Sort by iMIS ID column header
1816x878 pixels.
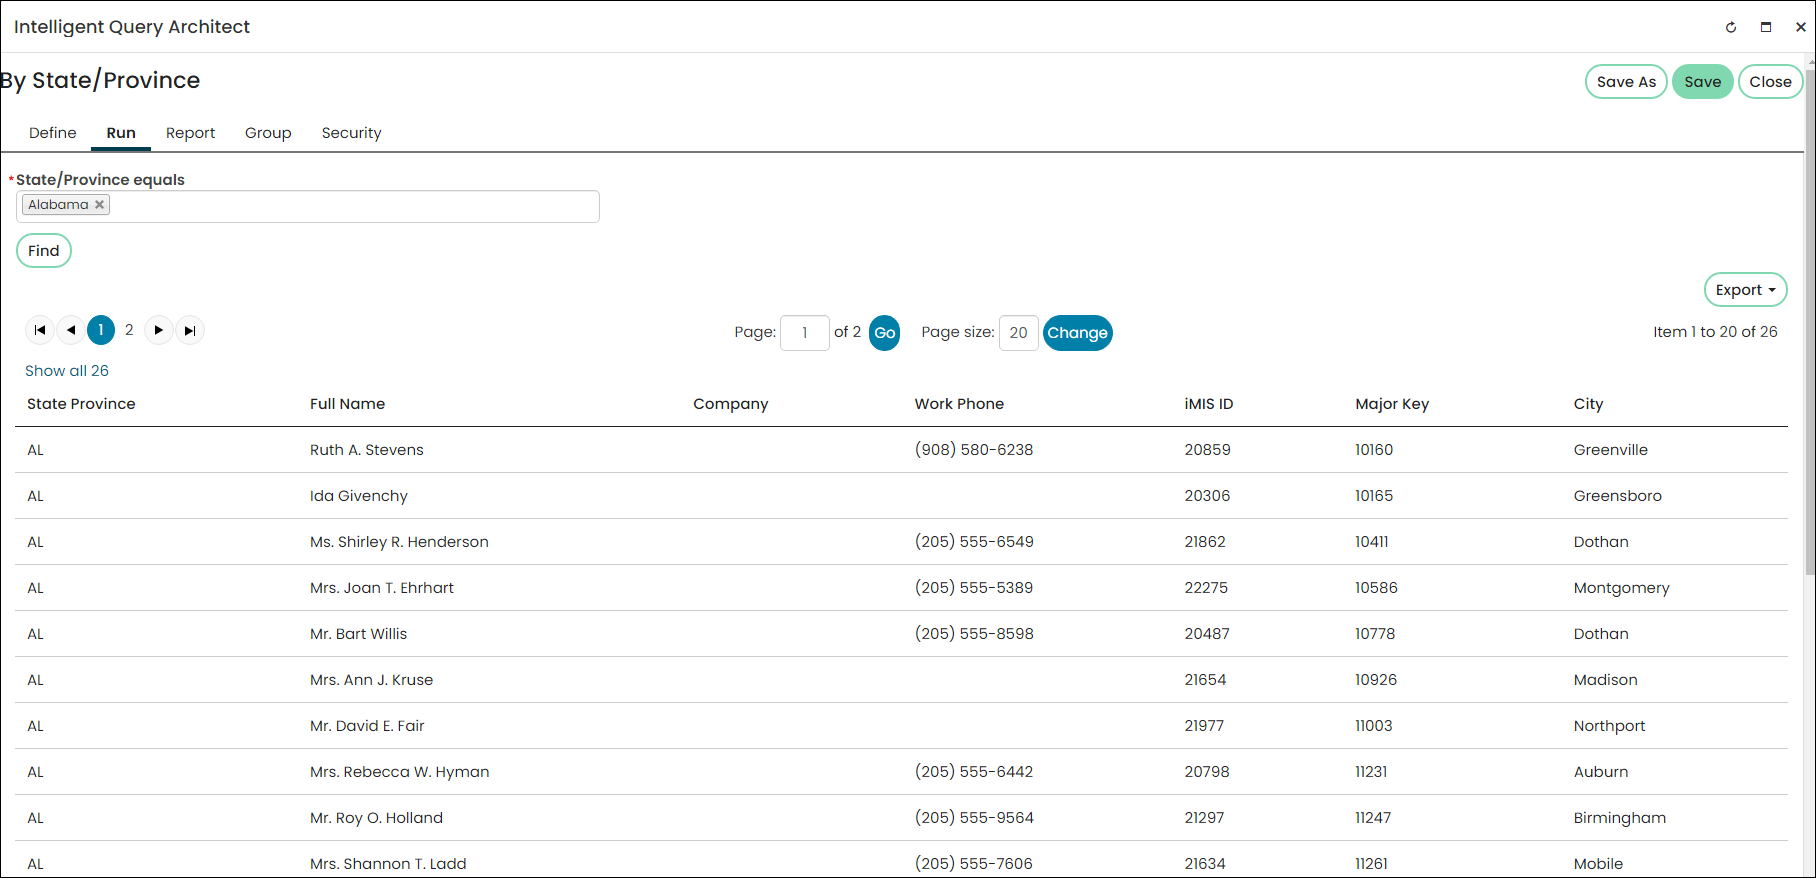point(1209,404)
